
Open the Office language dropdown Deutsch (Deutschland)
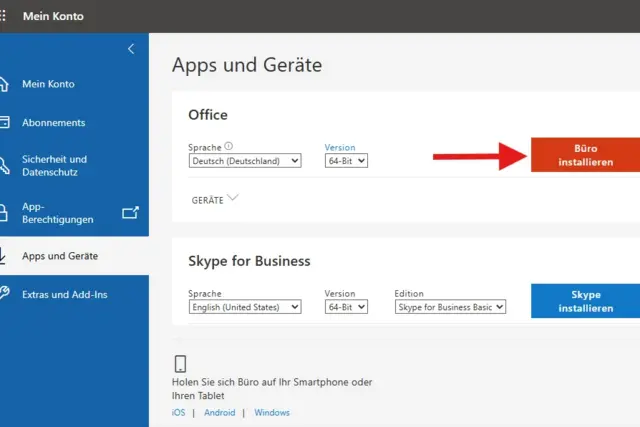click(245, 160)
